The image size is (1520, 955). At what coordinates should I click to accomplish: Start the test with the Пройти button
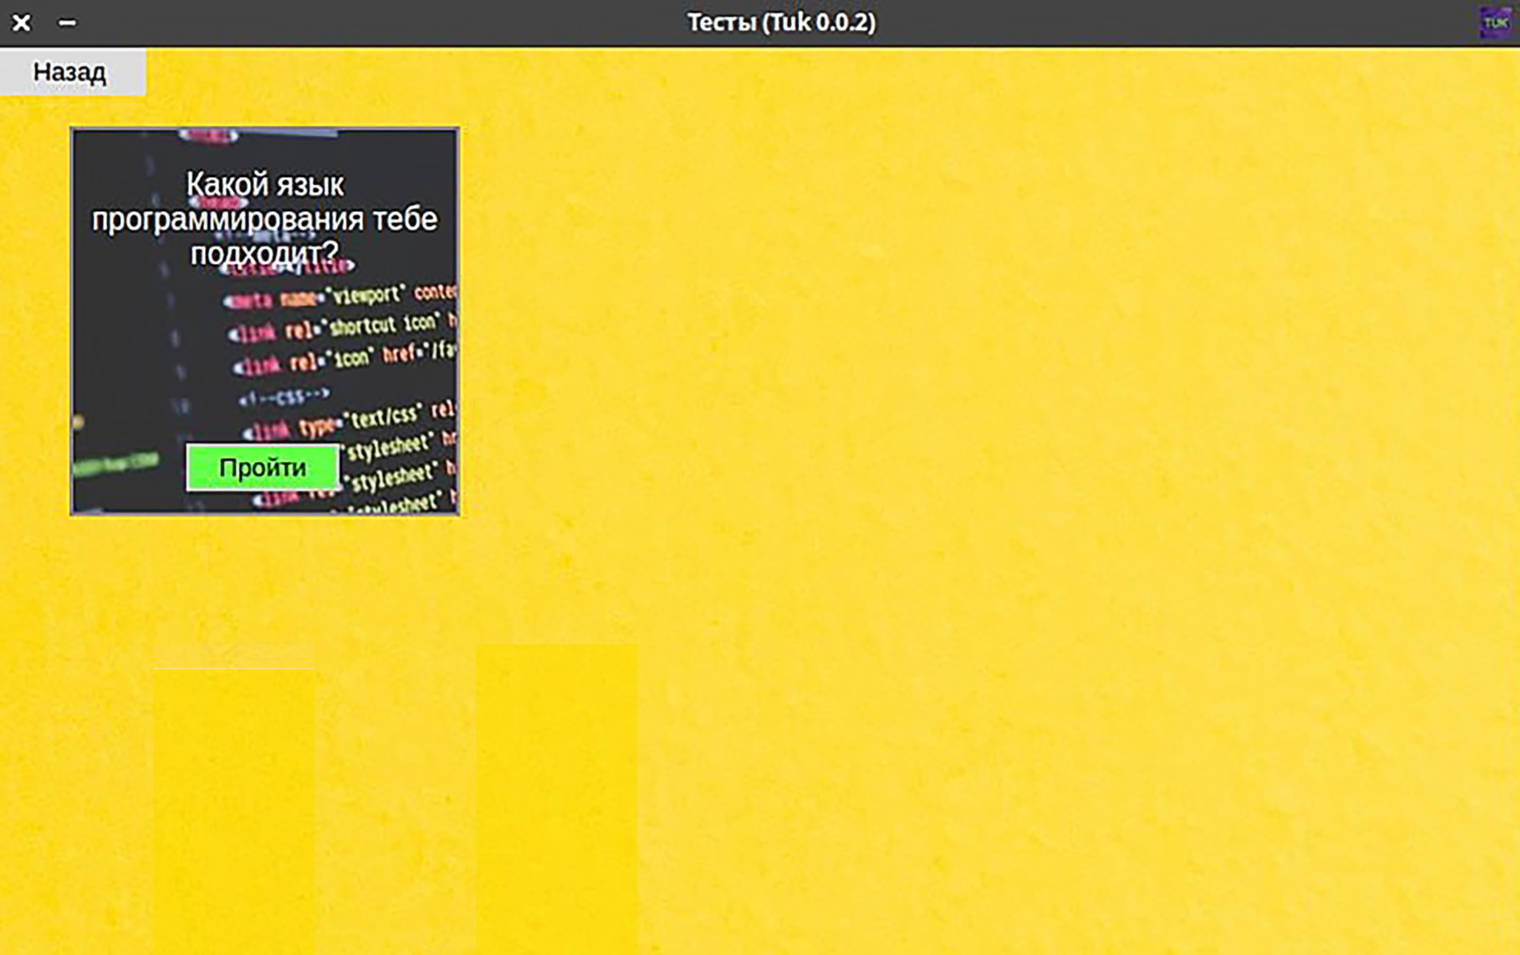point(263,468)
